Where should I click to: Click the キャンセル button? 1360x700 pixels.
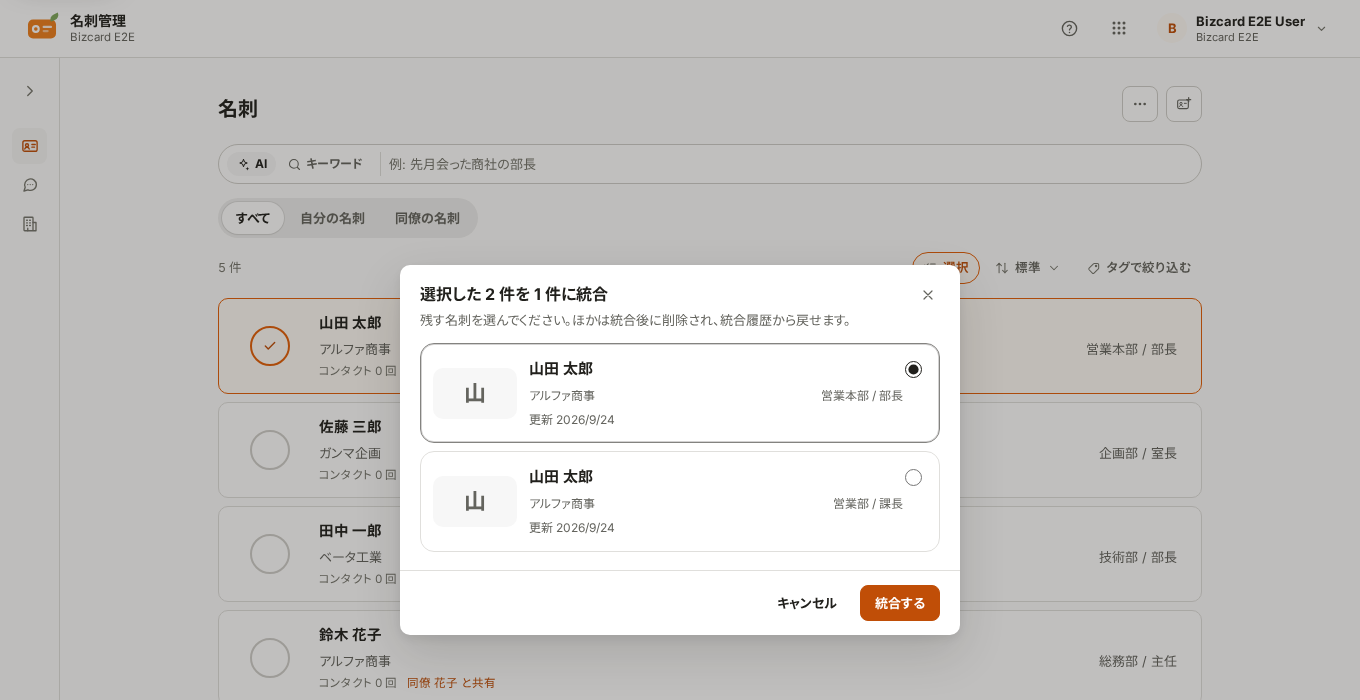tap(807, 603)
